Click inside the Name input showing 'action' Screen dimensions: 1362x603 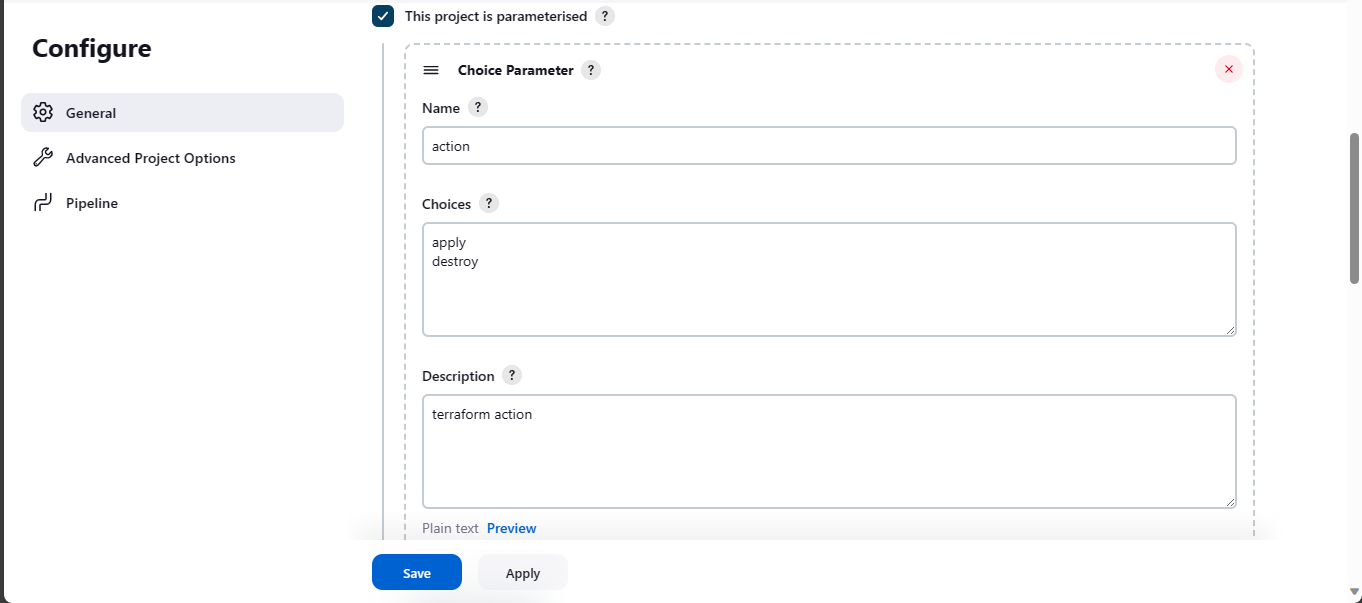click(x=829, y=145)
